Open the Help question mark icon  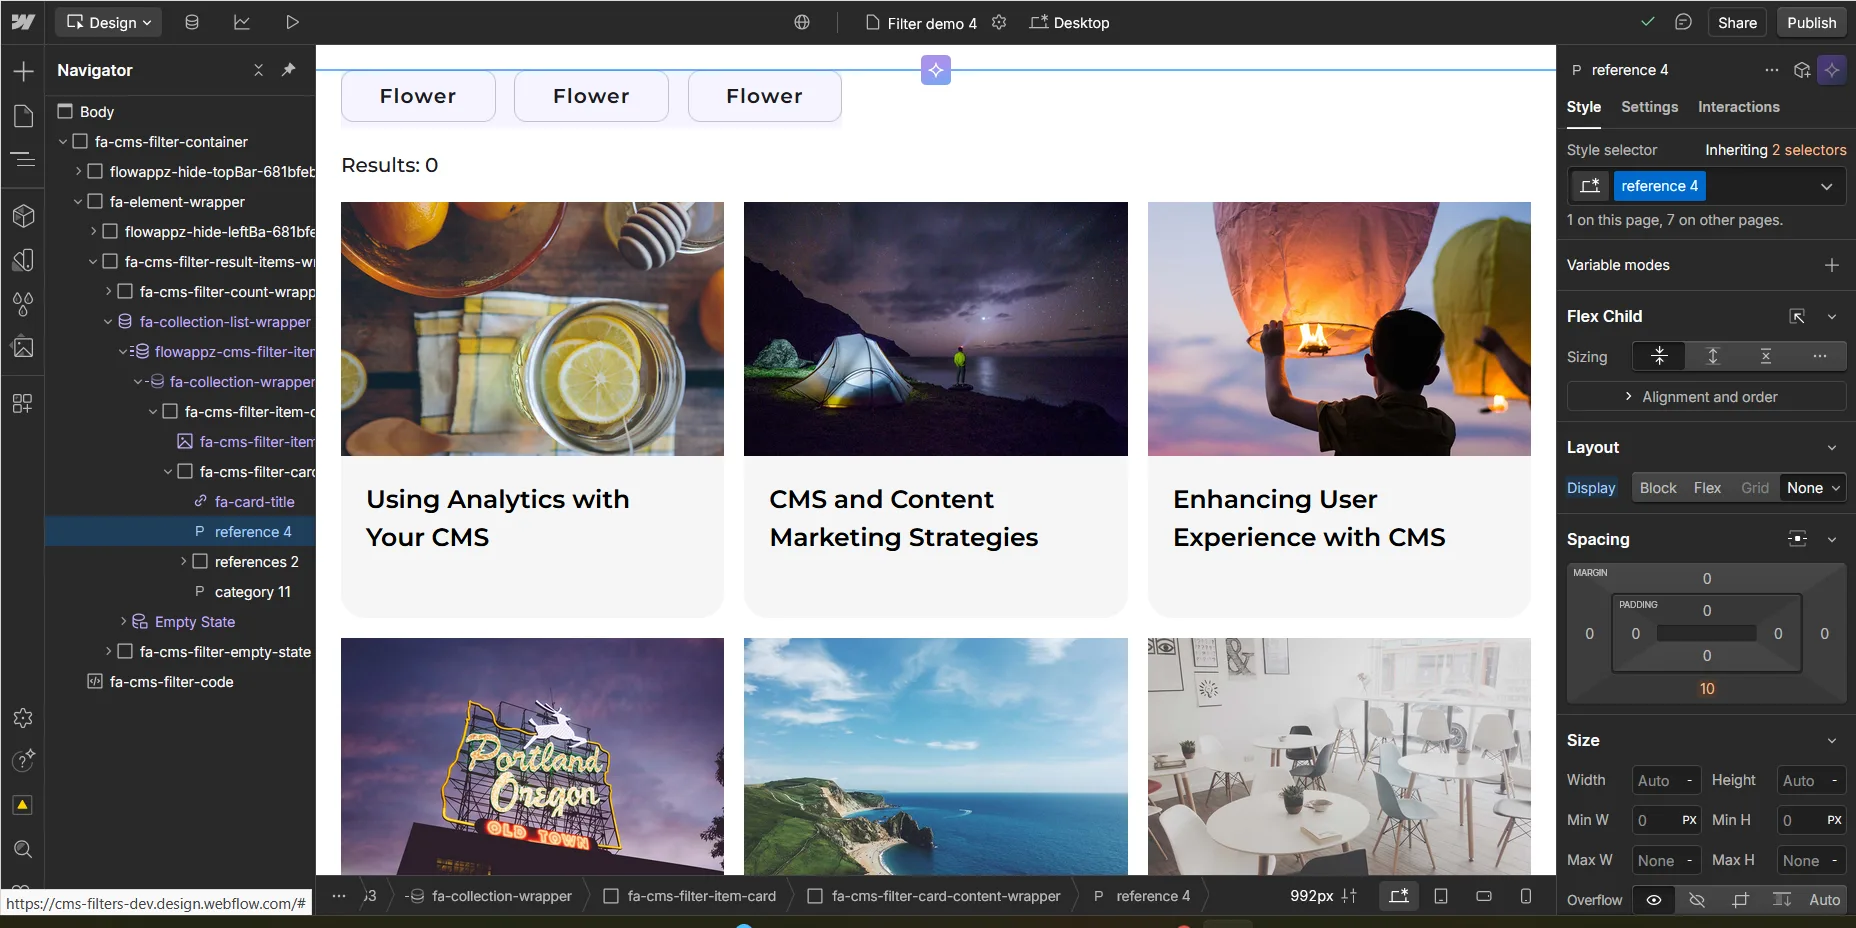click(23, 761)
